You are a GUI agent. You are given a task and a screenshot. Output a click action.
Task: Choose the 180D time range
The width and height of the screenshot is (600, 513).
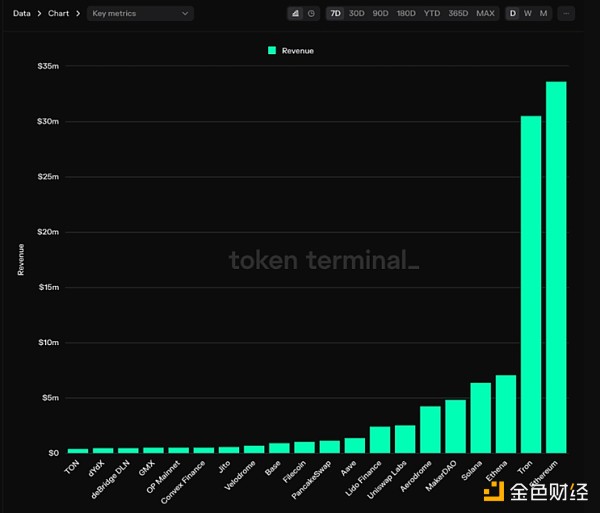pyautogui.click(x=408, y=14)
